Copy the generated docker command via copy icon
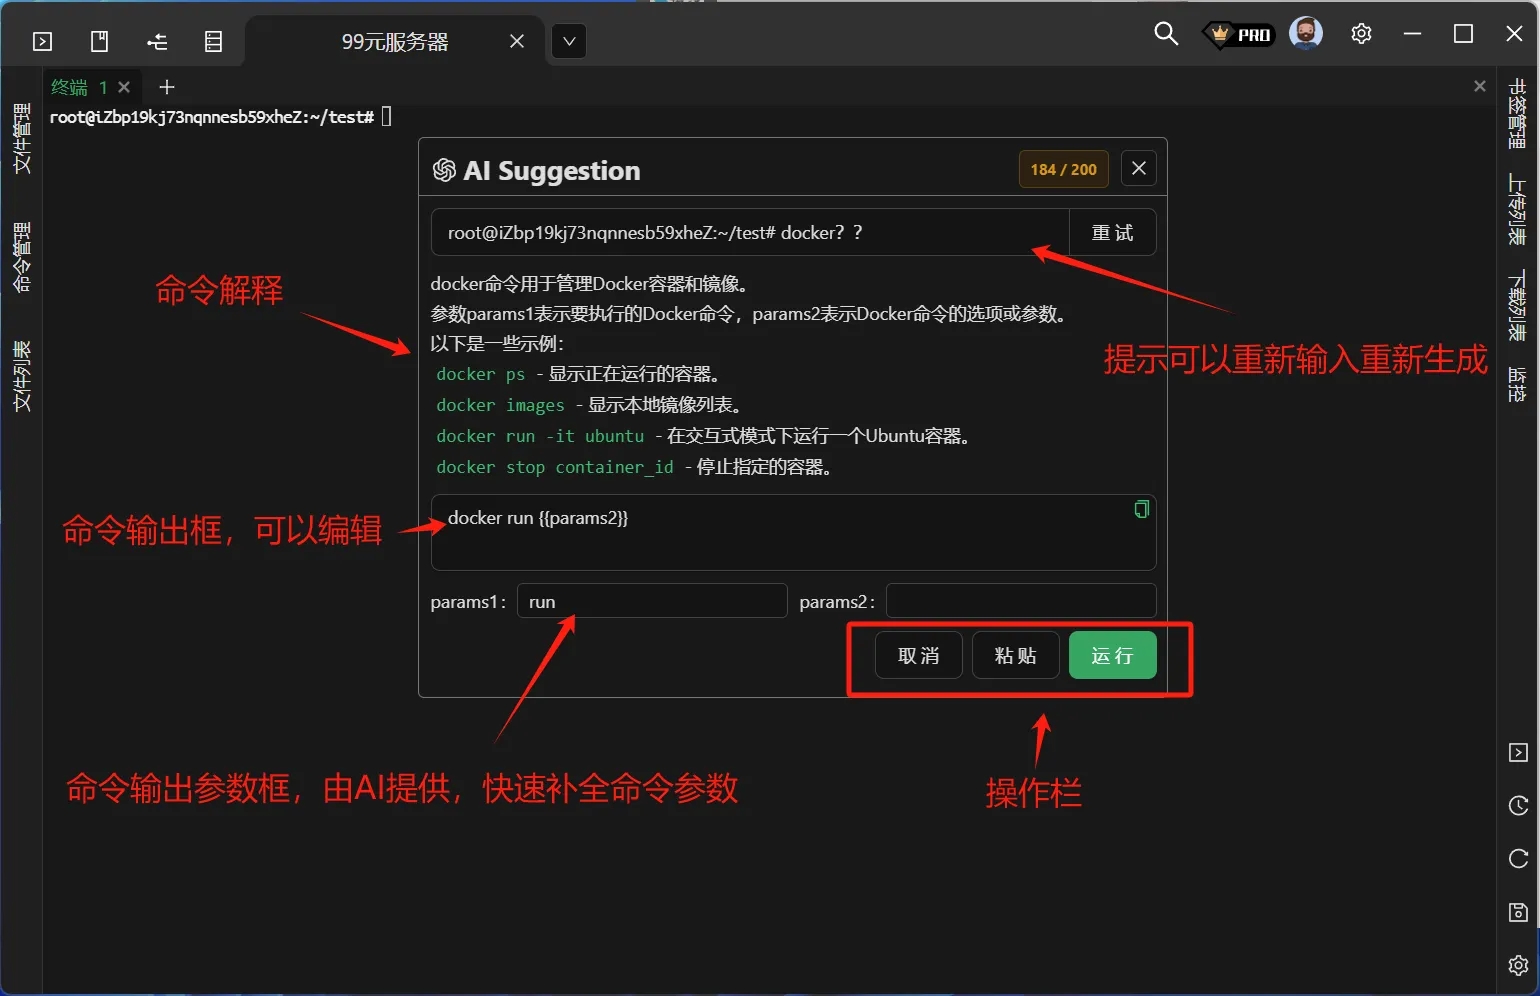This screenshot has width=1540, height=996. coord(1141,509)
